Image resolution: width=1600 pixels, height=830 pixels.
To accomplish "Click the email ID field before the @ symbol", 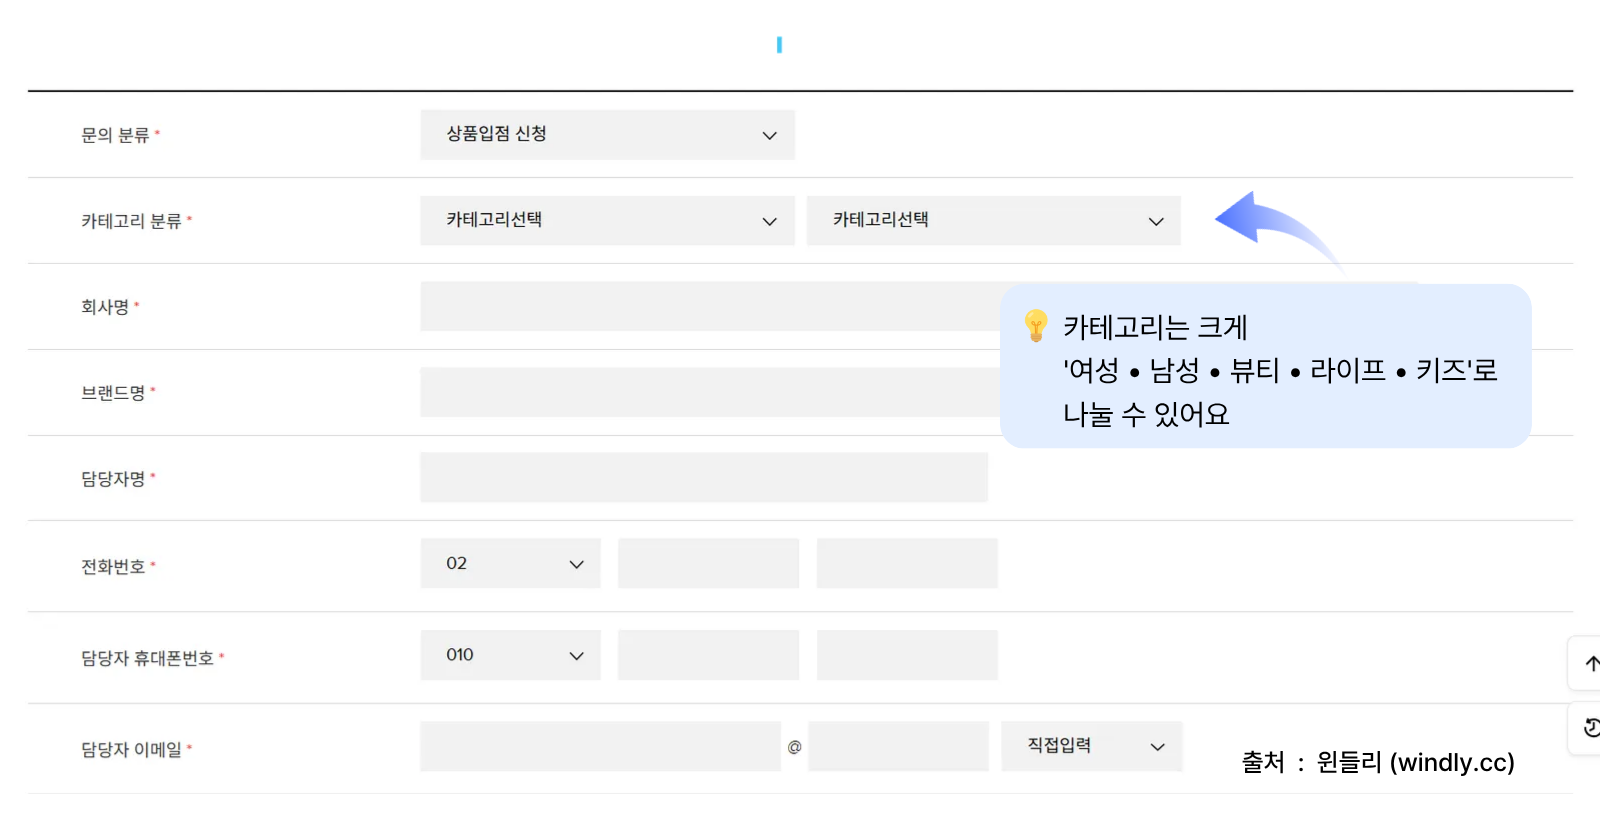I will coord(600,746).
